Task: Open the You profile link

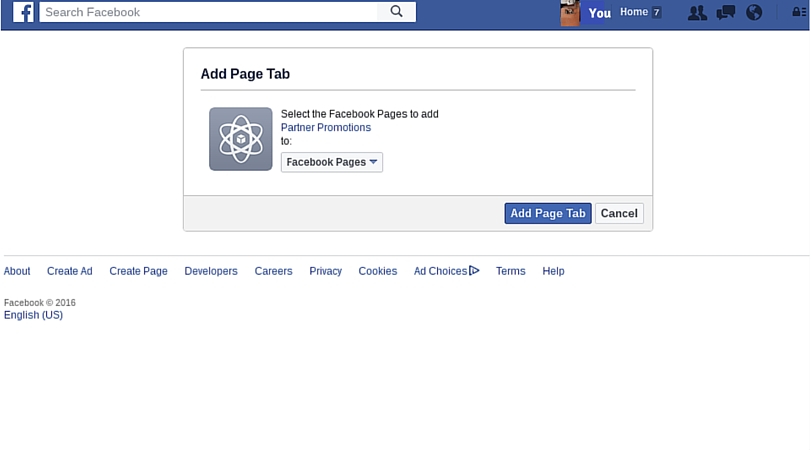Action: tap(599, 13)
